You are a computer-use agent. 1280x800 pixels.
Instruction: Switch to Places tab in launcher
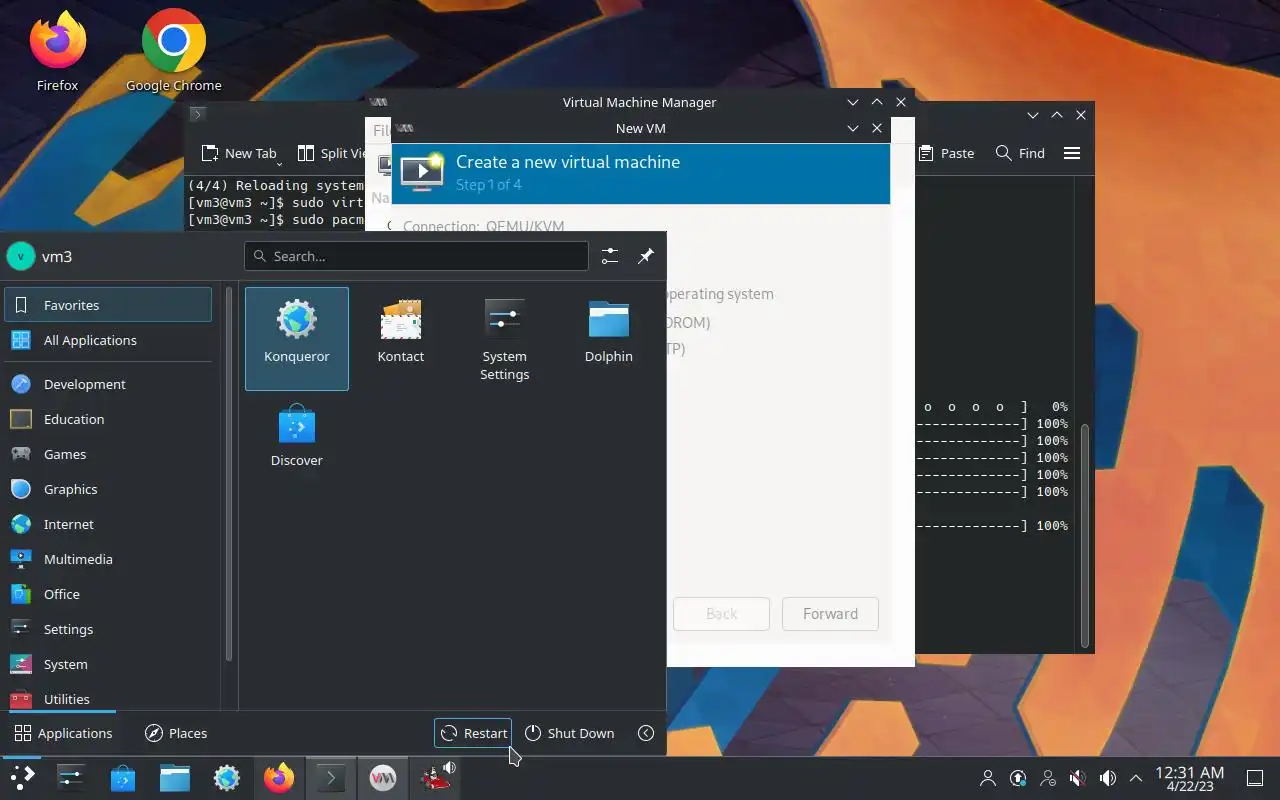pyautogui.click(x=176, y=733)
